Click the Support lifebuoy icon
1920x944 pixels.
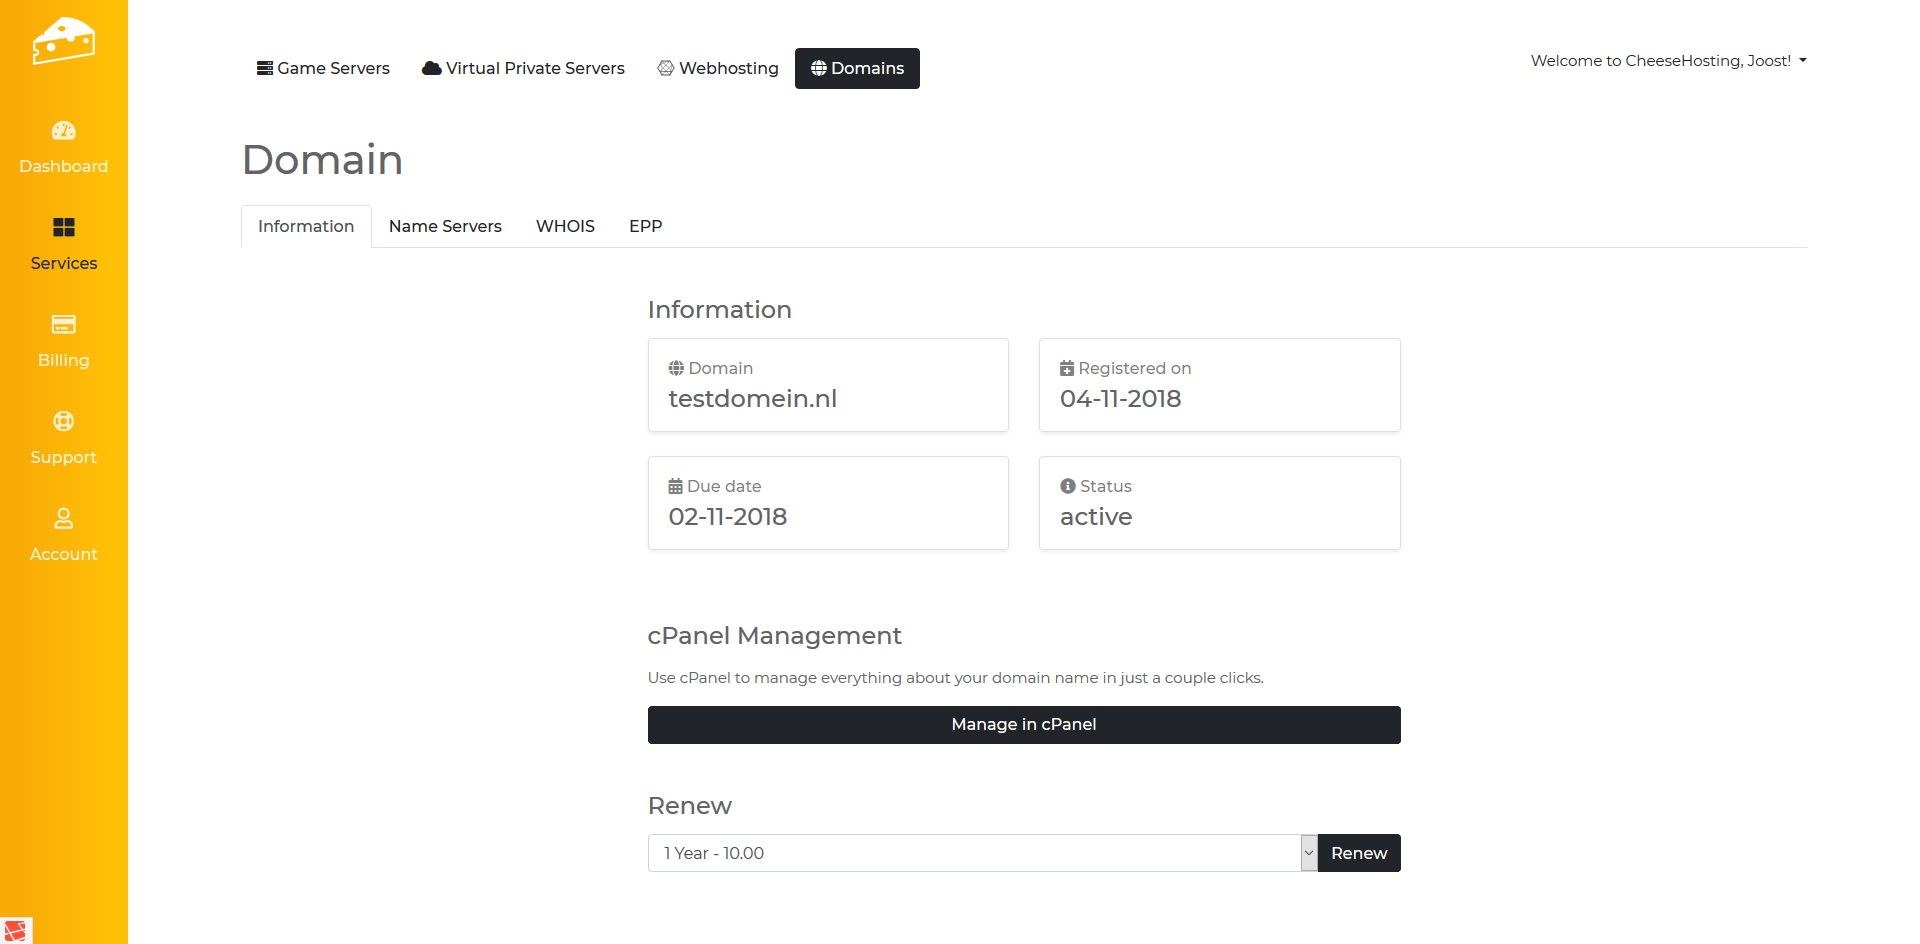63,422
